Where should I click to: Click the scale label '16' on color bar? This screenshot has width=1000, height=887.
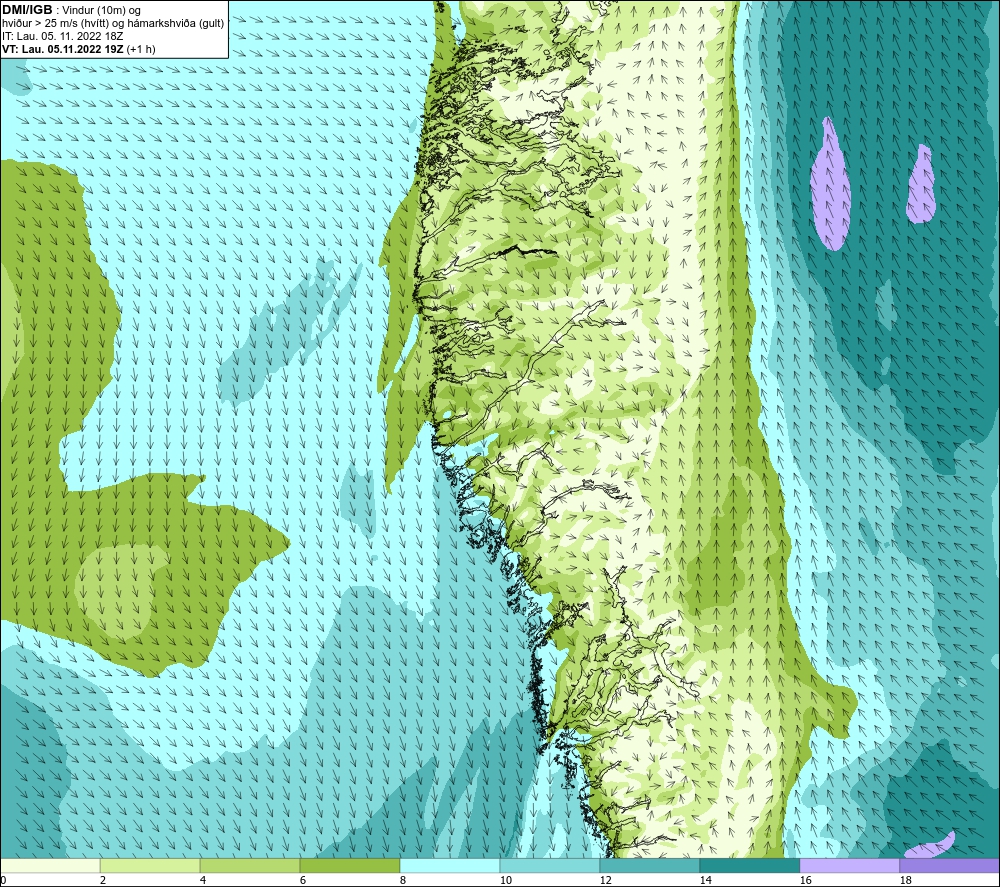[x=805, y=881]
